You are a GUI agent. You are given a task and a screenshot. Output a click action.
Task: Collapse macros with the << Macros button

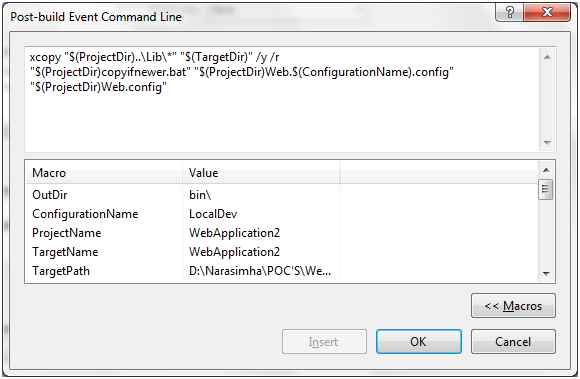pos(513,306)
